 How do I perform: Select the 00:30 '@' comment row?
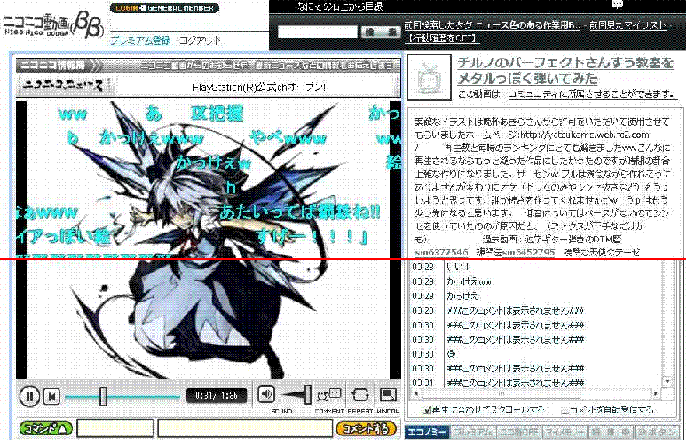pos(534,354)
